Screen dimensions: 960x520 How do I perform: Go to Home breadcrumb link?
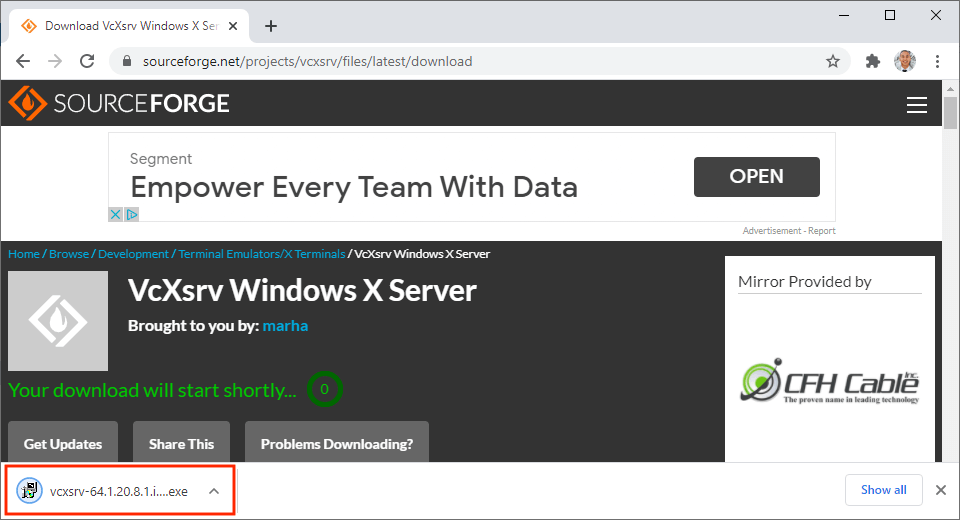[24, 254]
